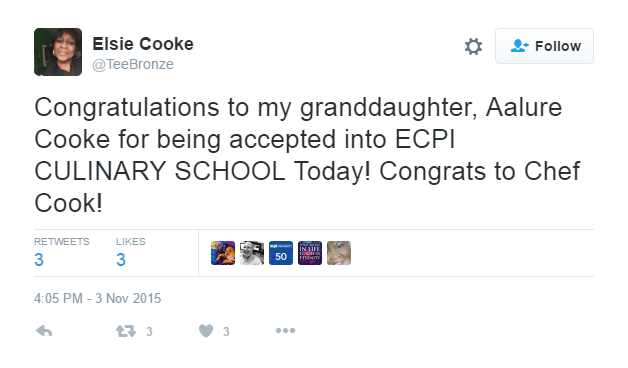This screenshot has width=628, height=368.
Task: Open Elsie Cooke's profile picture
Action: point(58,52)
